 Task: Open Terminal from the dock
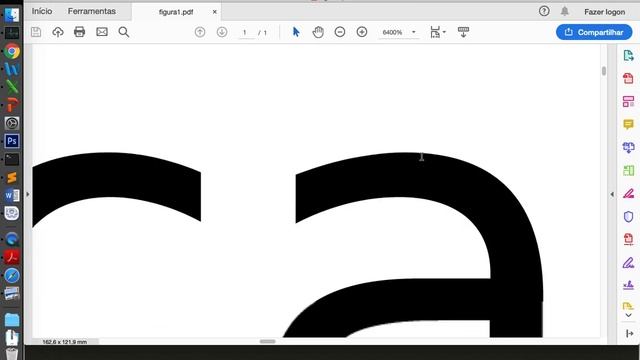tap(12, 159)
